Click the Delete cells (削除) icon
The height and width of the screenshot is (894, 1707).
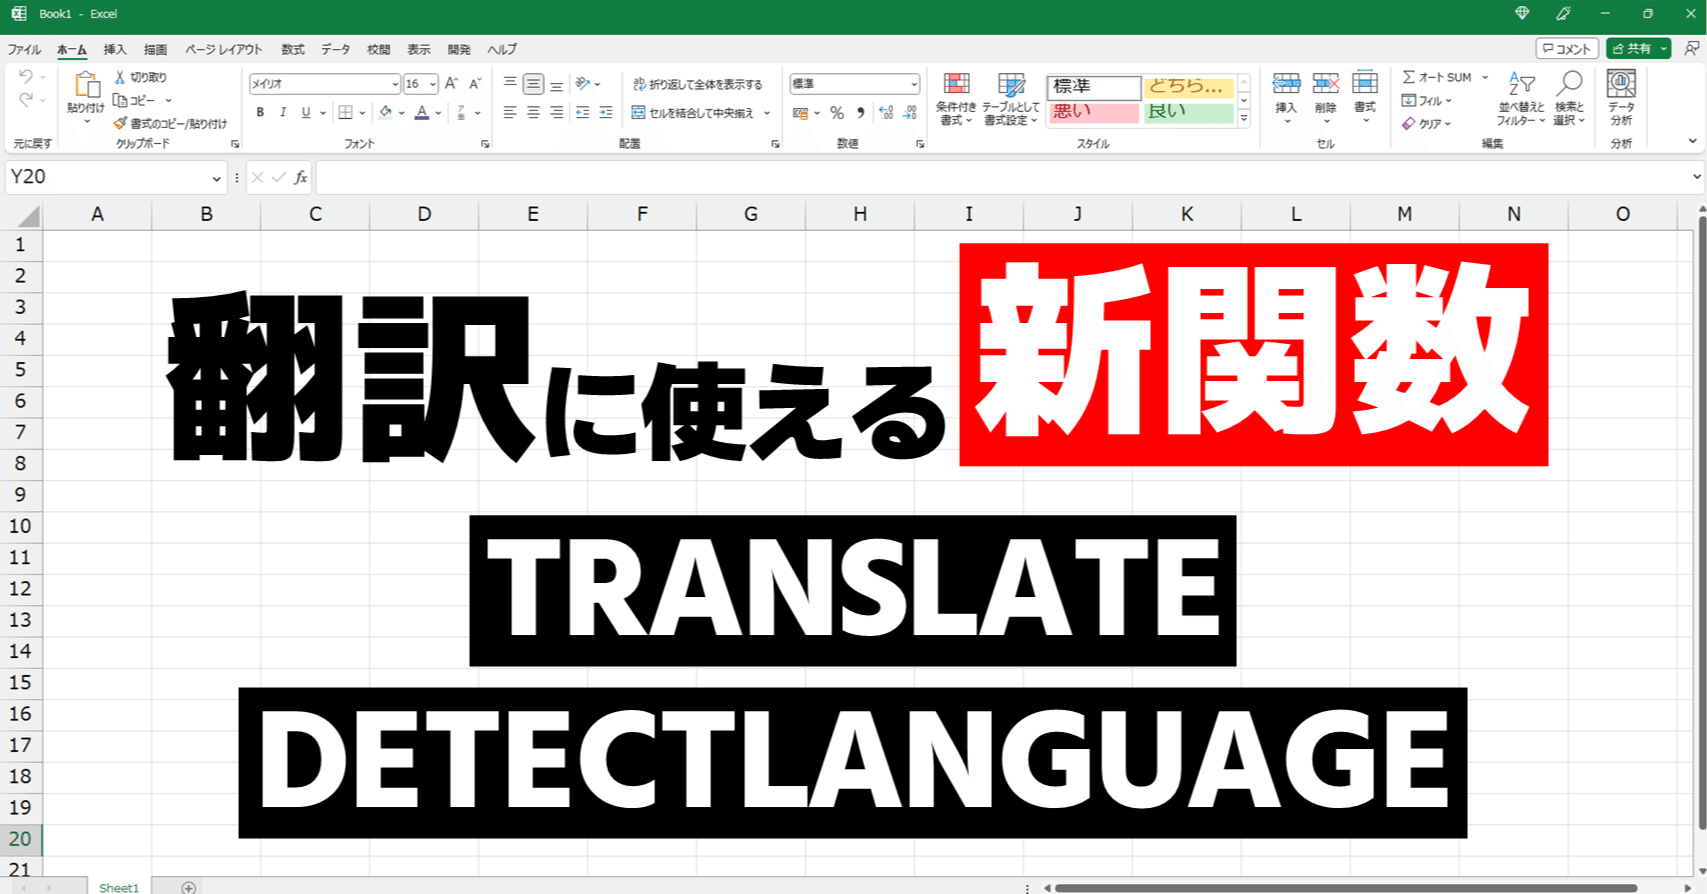click(x=1326, y=83)
